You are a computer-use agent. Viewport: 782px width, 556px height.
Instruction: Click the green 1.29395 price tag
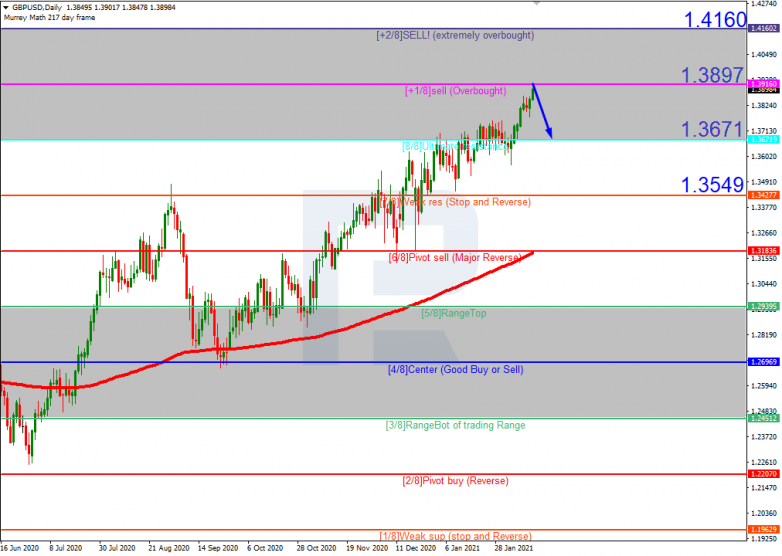(764, 306)
